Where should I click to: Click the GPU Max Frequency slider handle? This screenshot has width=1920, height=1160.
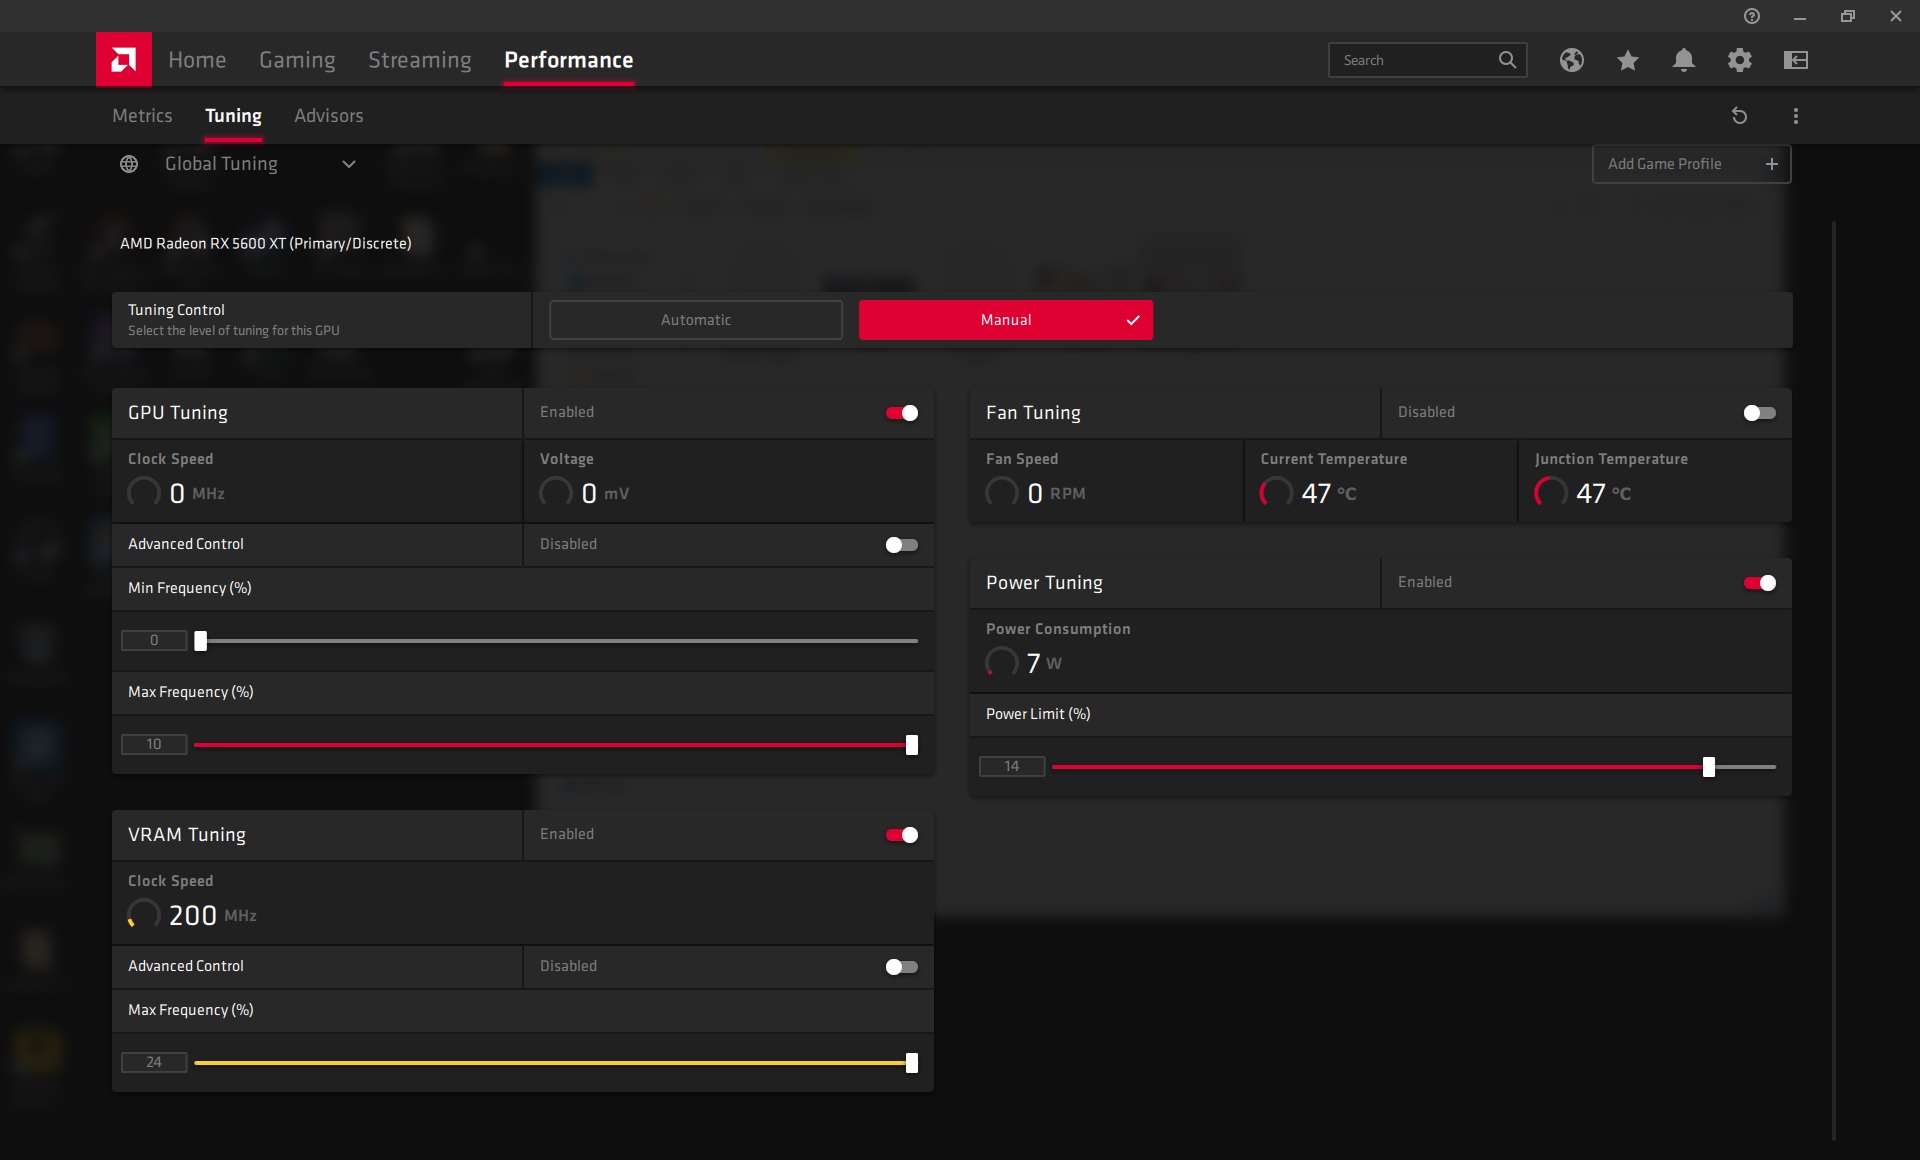pos(912,745)
